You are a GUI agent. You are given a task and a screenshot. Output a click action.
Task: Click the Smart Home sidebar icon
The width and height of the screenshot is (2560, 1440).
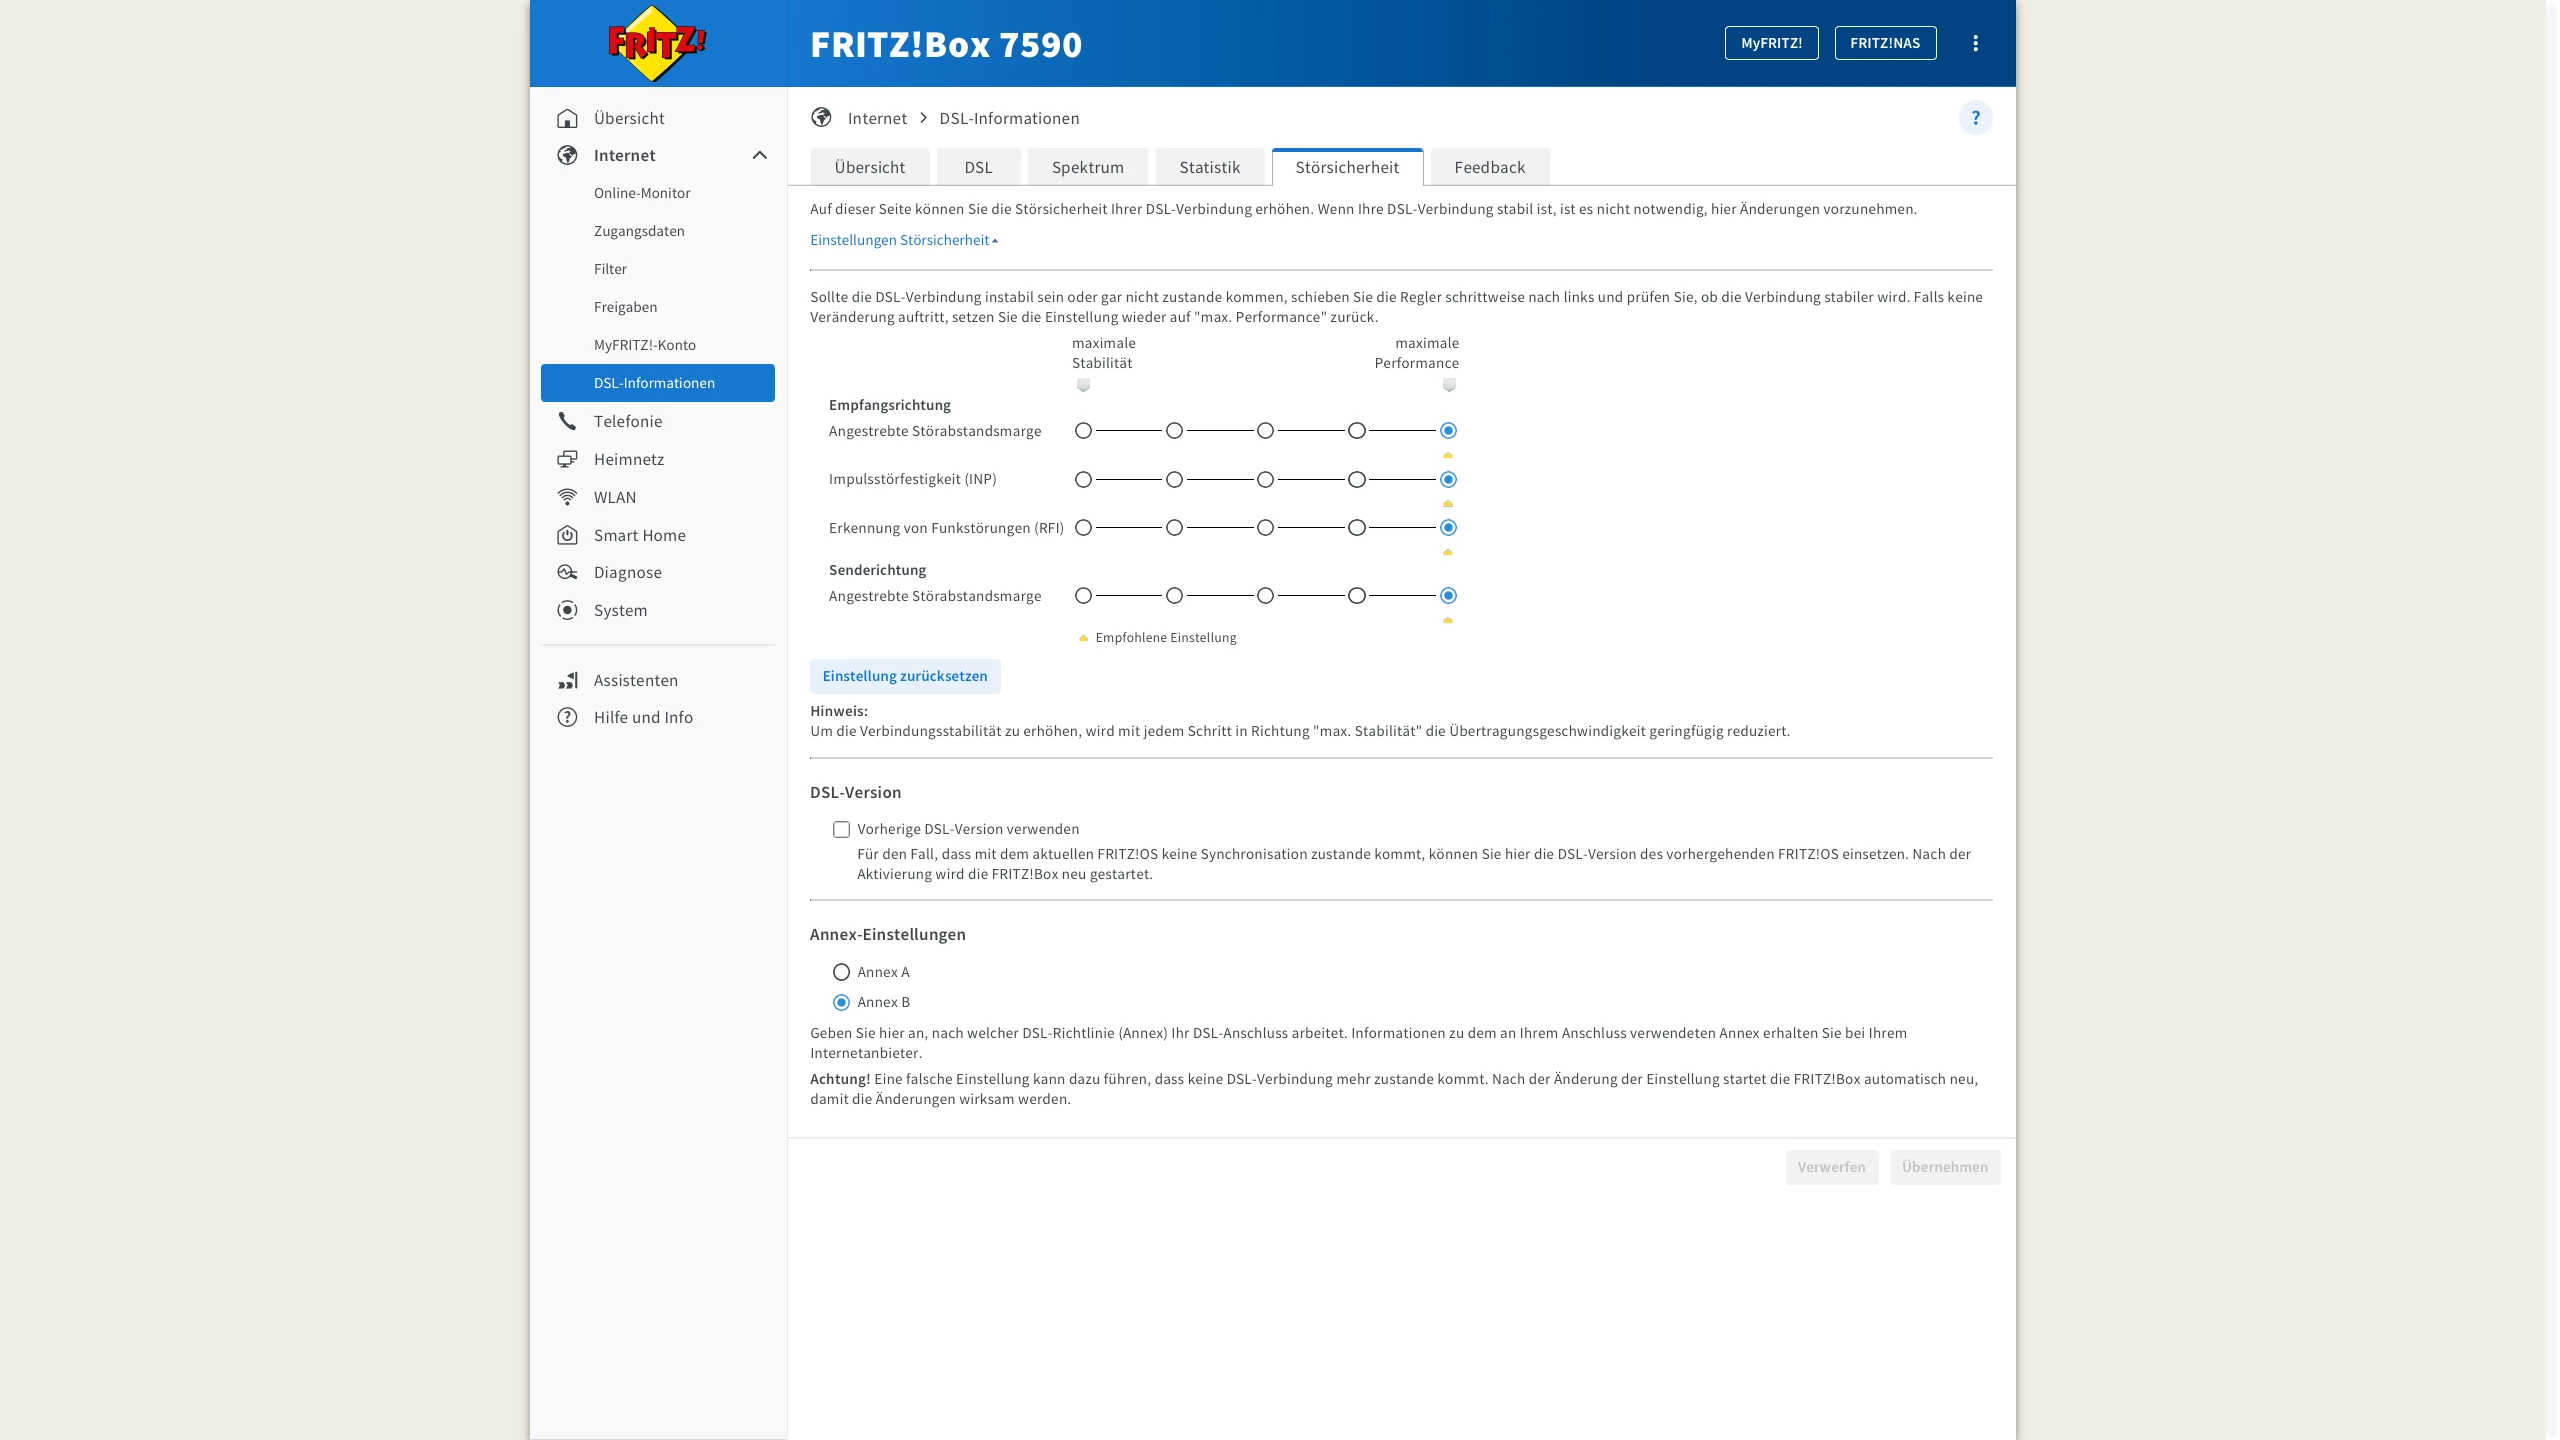tap(567, 535)
